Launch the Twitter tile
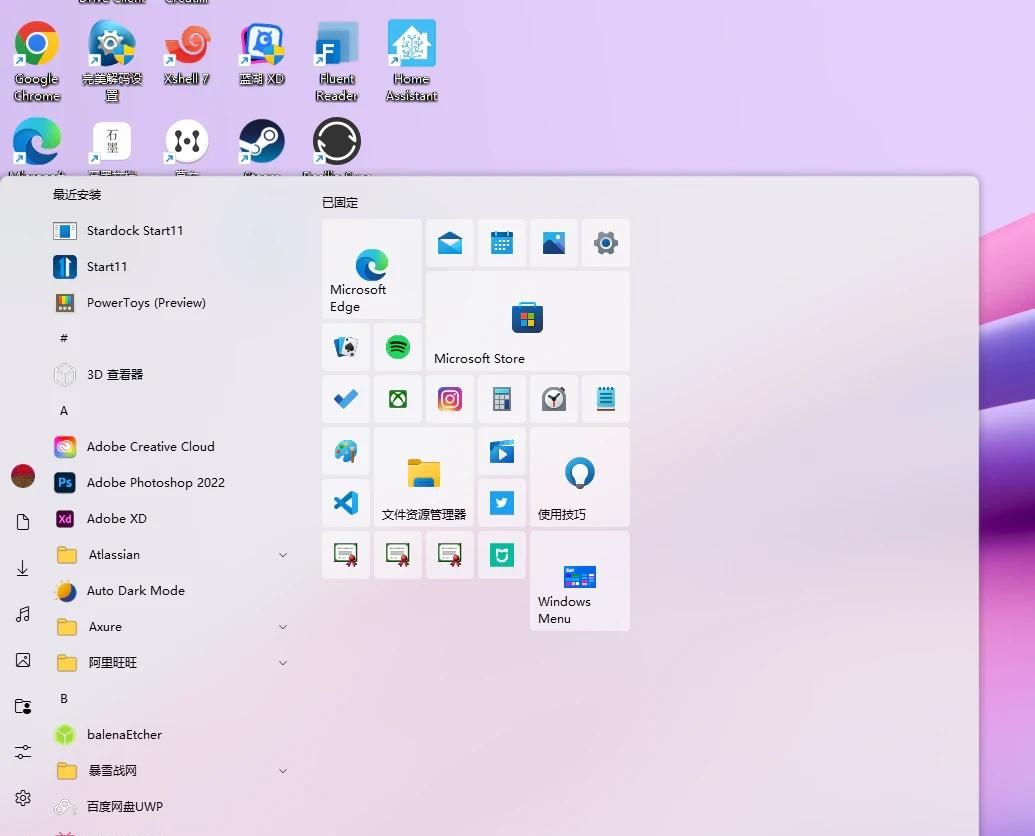The height and width of the screenshot is (836, 1035). click(x=502, y=503)
